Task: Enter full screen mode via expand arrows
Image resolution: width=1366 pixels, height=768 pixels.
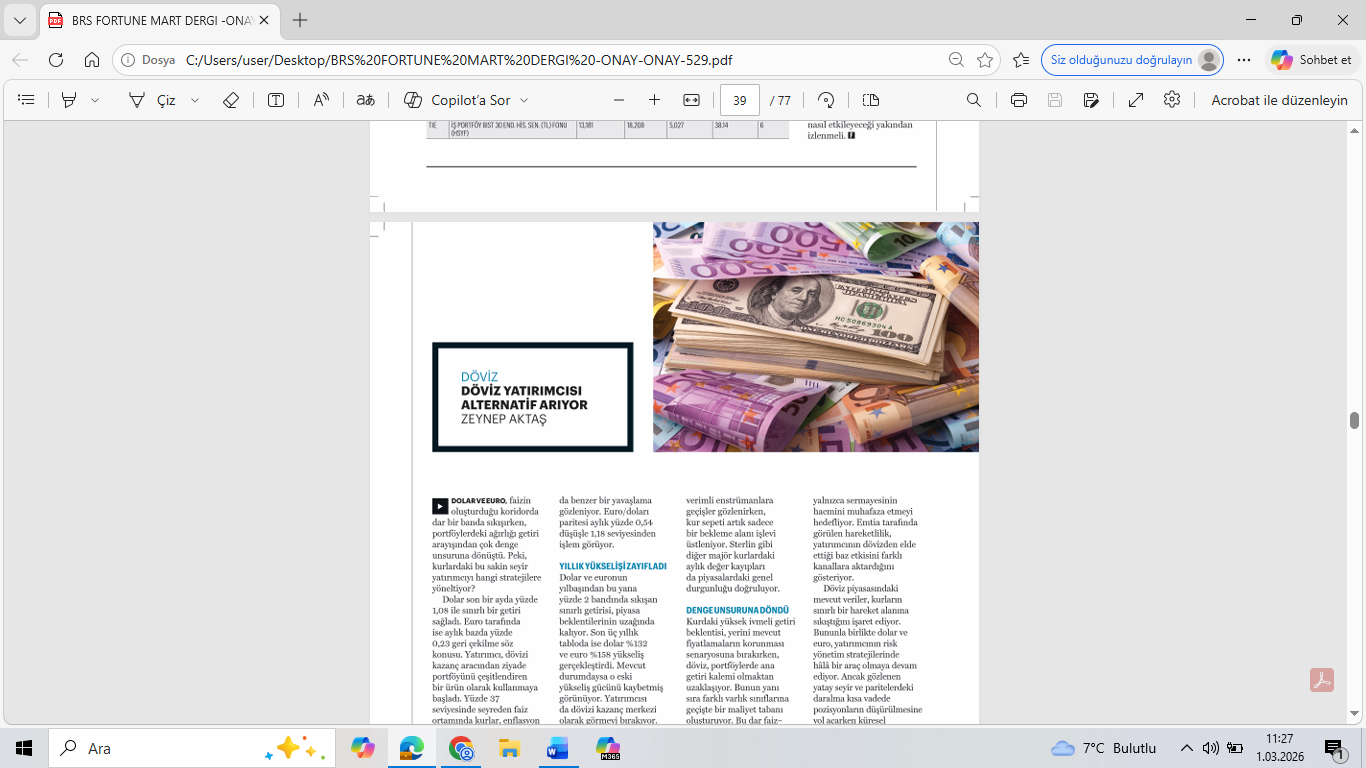Action: (1136, 100)
